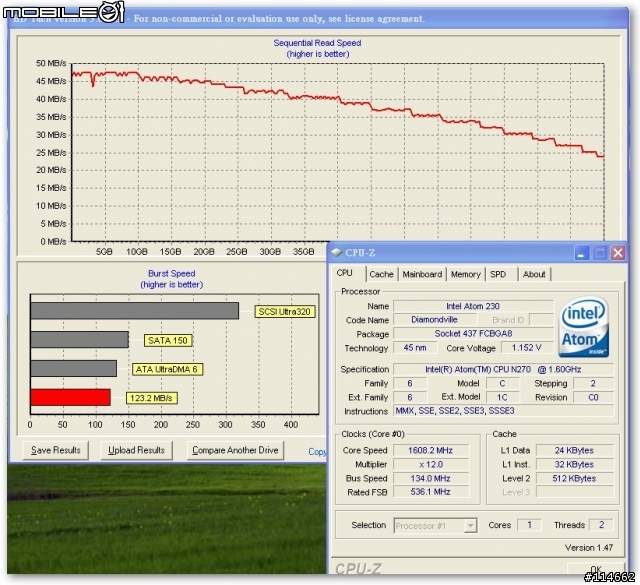Minimize the CPU-Z window
Screen dimensions: 640x585
581,253
